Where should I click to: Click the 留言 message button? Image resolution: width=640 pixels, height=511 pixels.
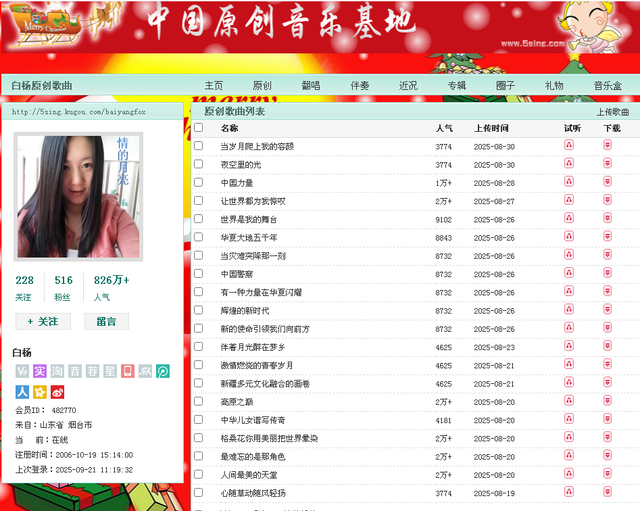click(107, 321)
